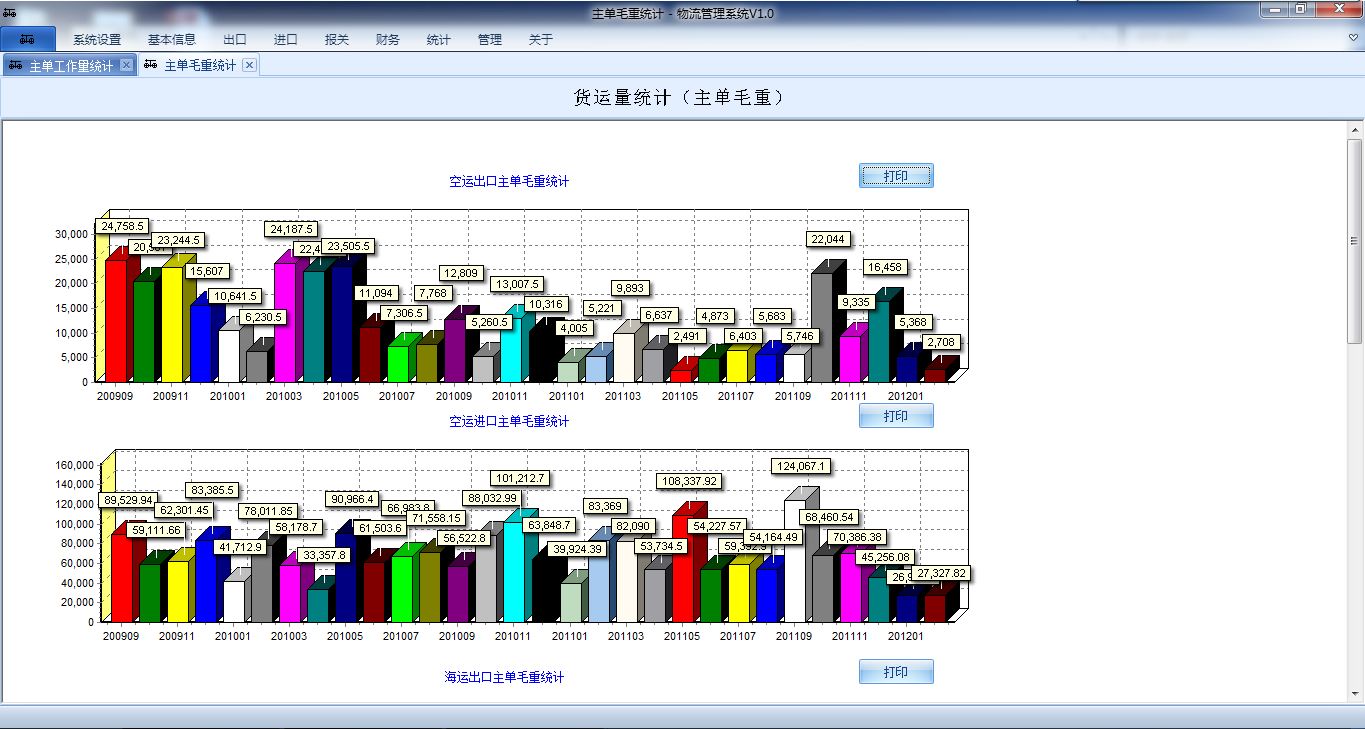Expand the ribbon chevron at top right

coord(1354,38)
